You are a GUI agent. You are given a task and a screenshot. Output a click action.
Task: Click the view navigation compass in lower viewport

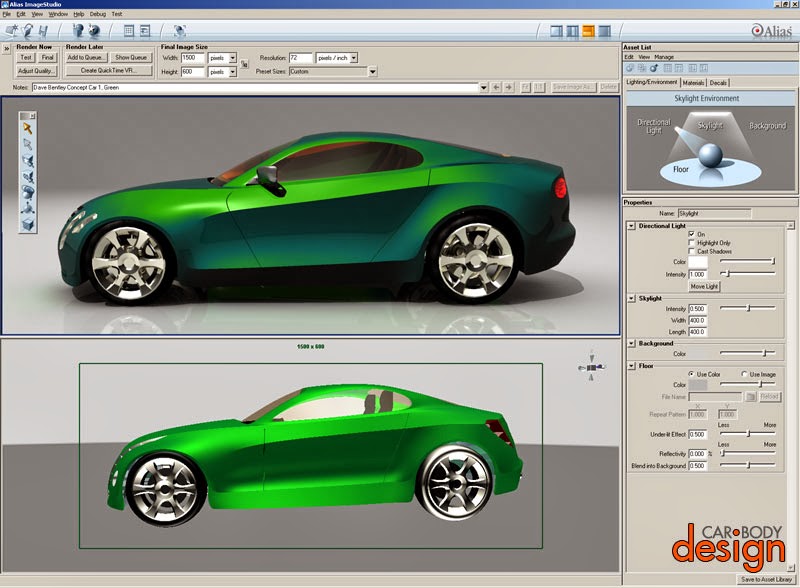591,366
